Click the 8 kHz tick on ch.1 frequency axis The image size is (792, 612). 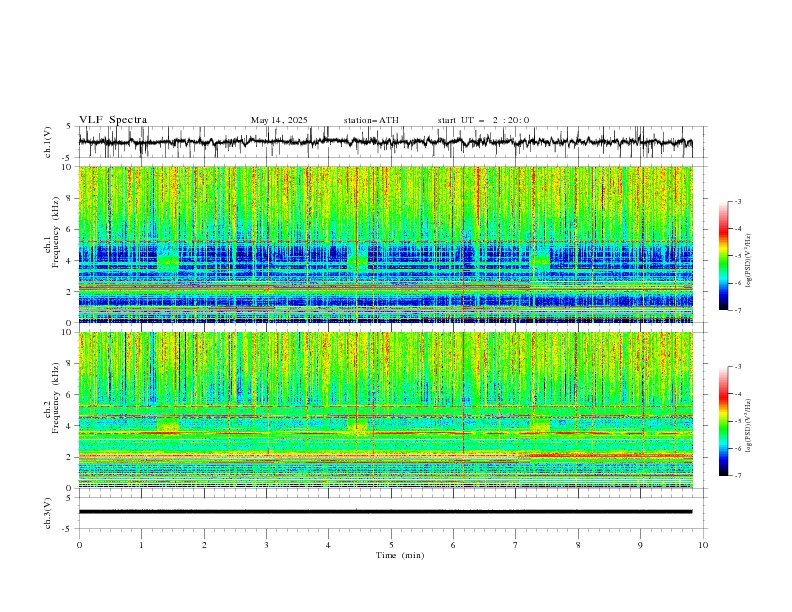click(70, 198)
